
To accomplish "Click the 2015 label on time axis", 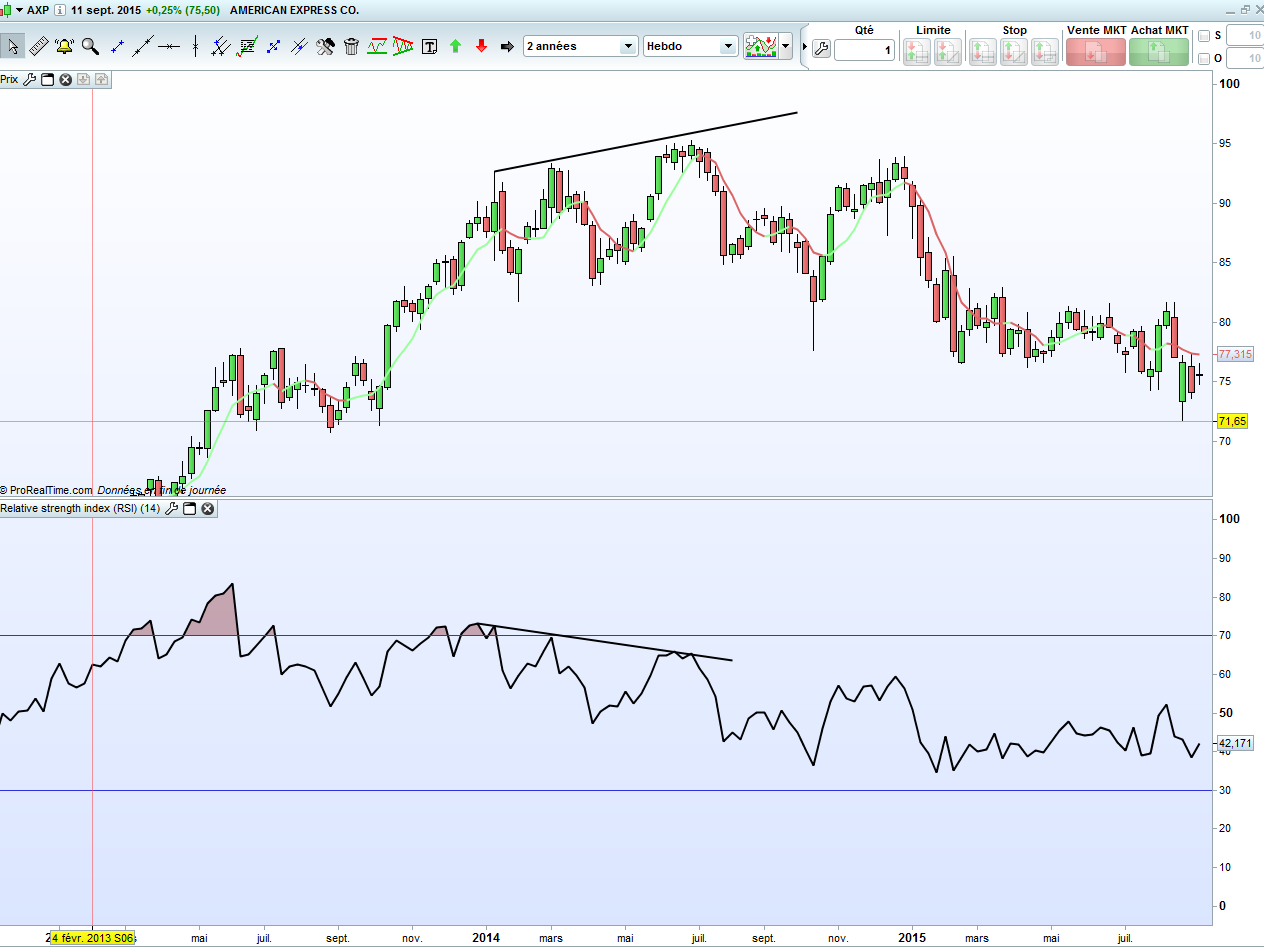I will tap(911, 938).
